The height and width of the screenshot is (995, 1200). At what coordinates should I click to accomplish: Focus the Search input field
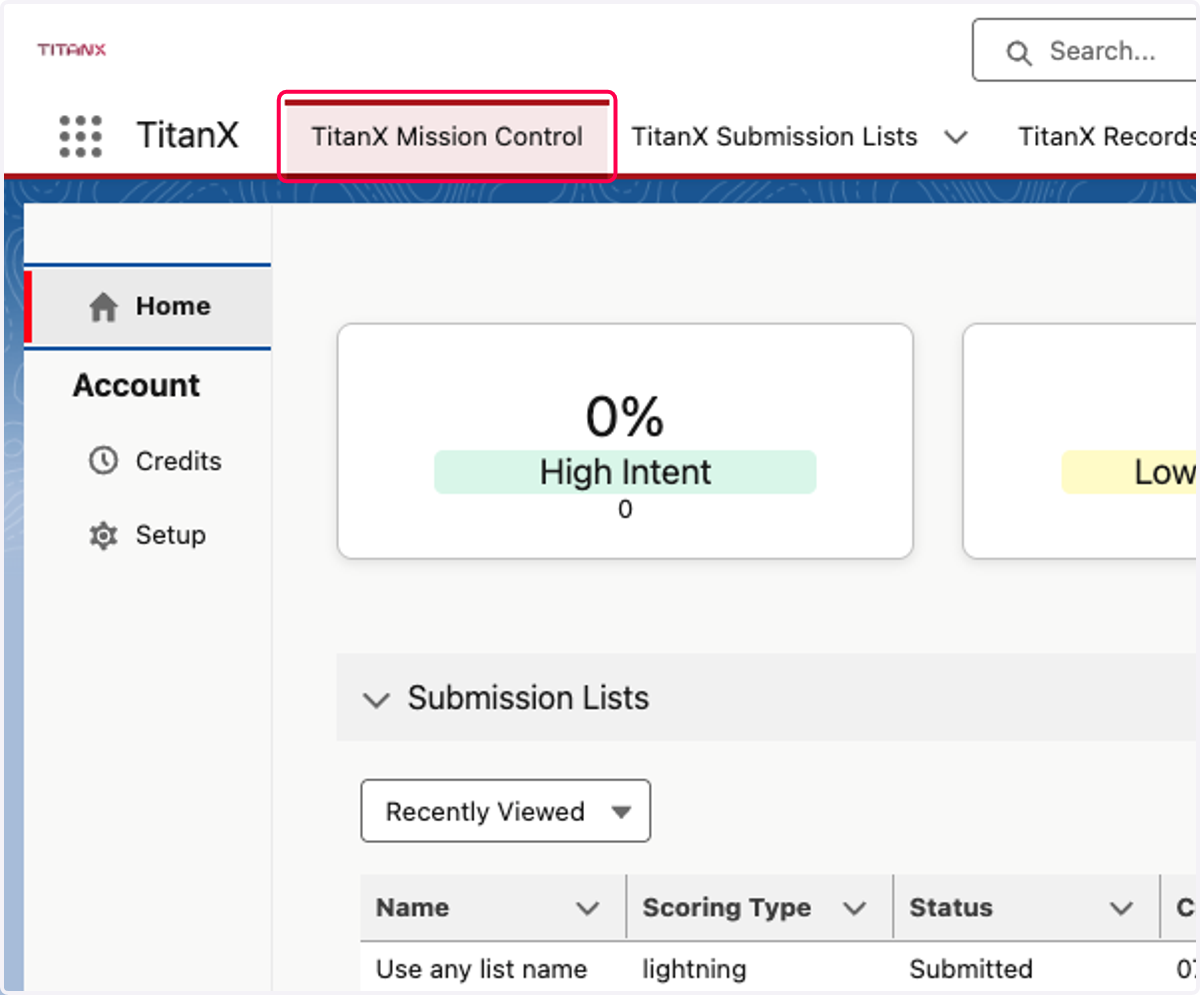(x=1085, y=51)
